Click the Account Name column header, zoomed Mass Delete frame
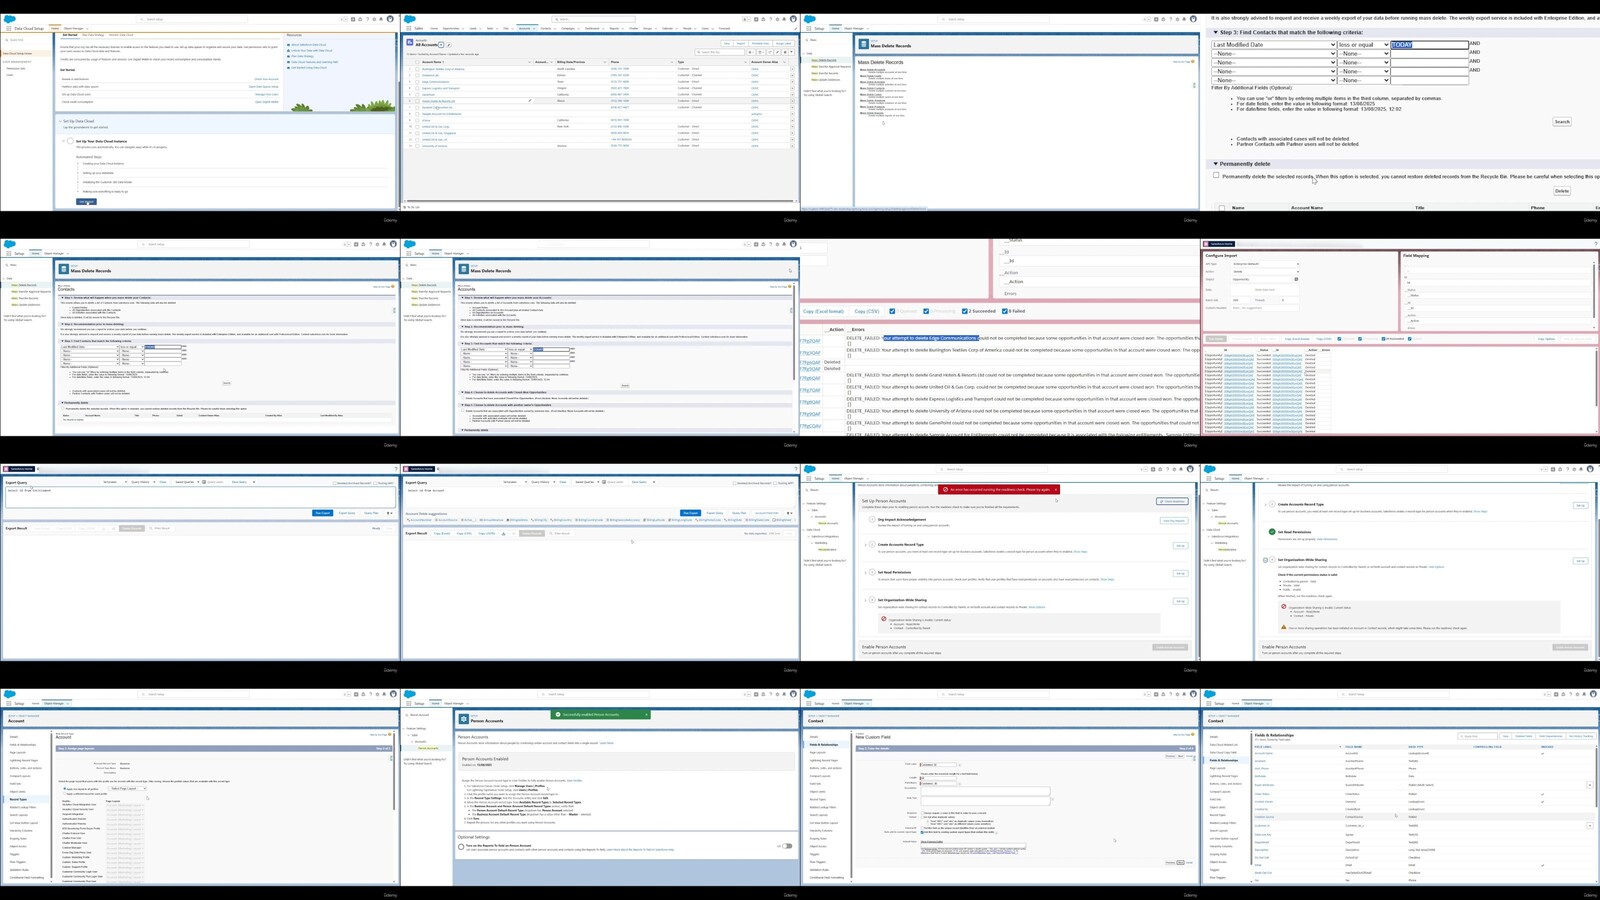1600x900 pixels. pyautogui.click(x=1307, y=207)
